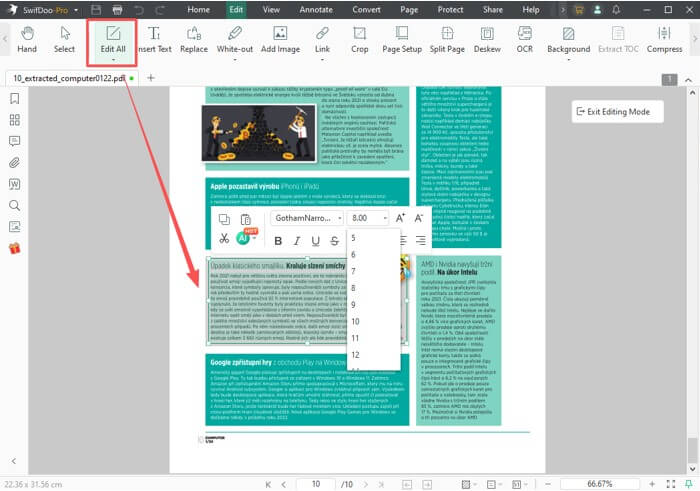Expand the Edit All dropdown arrow

pyautogui.click(x=113, y=59)
